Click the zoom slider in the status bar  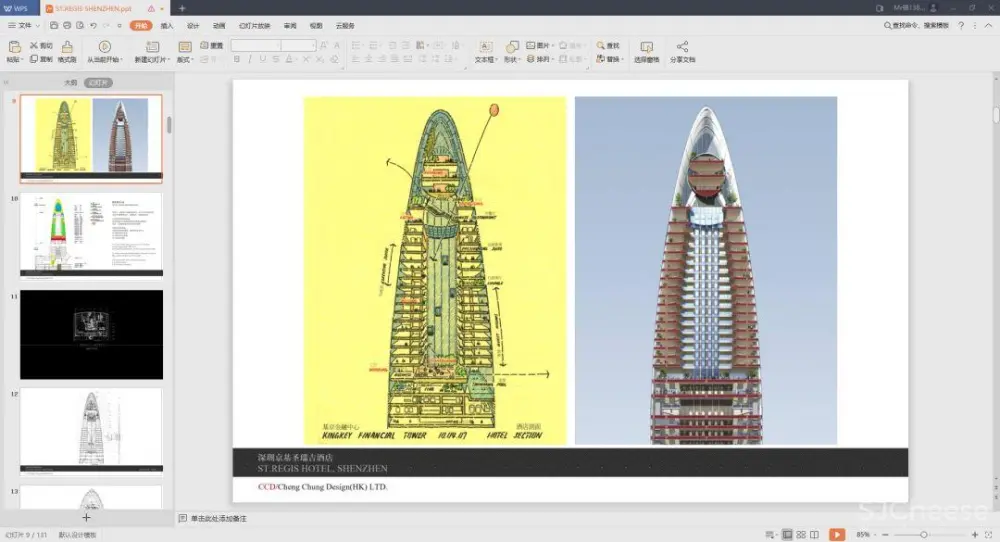[923, 535]
